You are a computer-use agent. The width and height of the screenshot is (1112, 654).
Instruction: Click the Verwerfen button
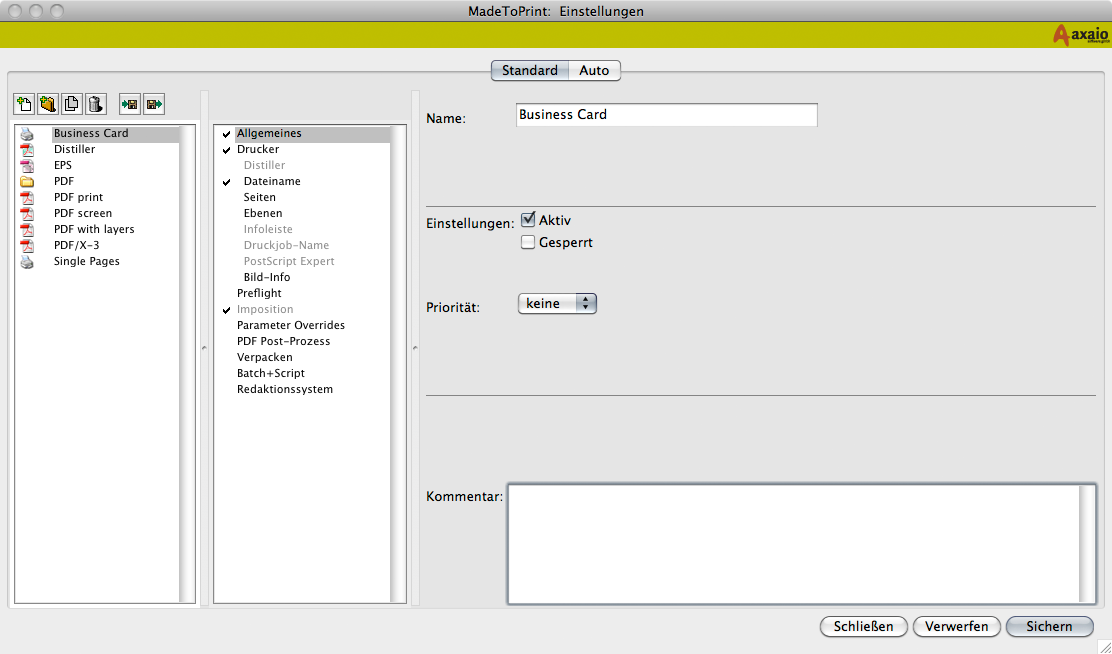point(956,626)
